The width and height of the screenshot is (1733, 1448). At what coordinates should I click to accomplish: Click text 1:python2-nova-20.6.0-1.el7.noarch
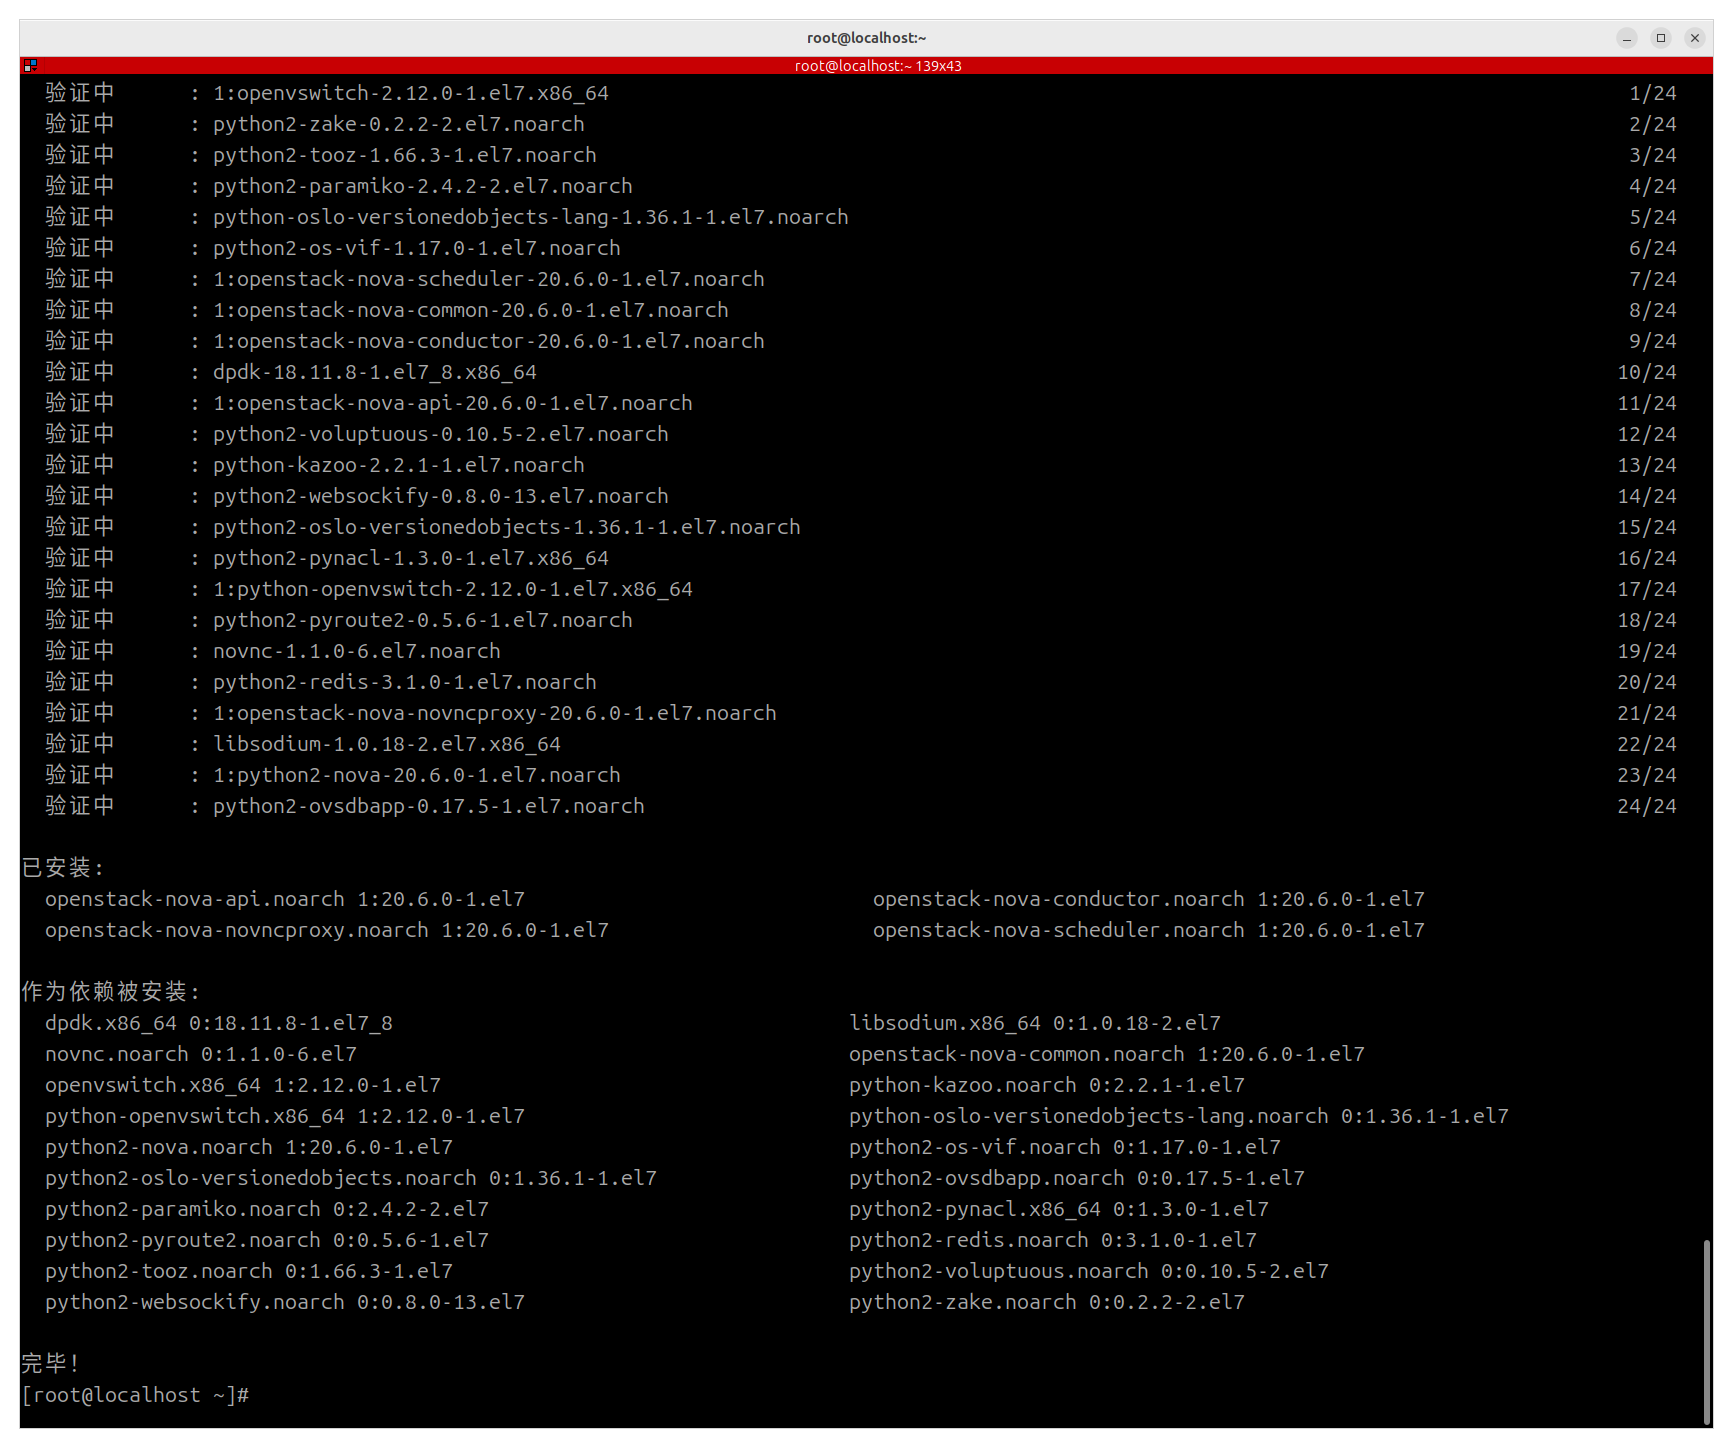[417, 775]
